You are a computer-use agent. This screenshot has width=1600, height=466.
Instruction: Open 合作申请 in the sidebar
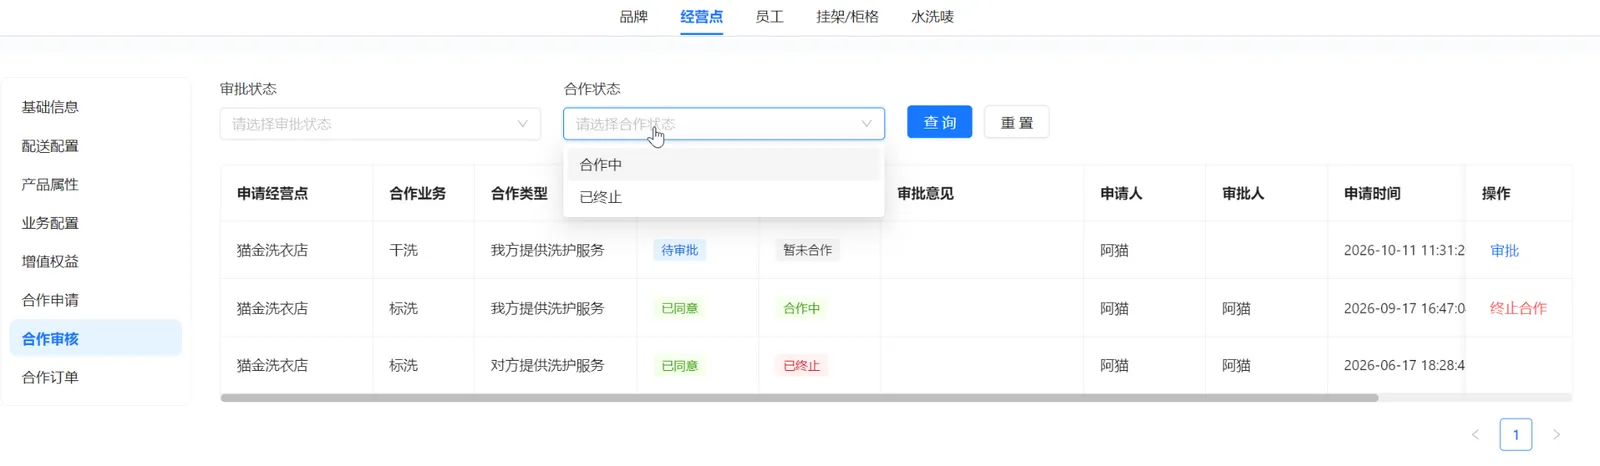click(x=95, y=300)
